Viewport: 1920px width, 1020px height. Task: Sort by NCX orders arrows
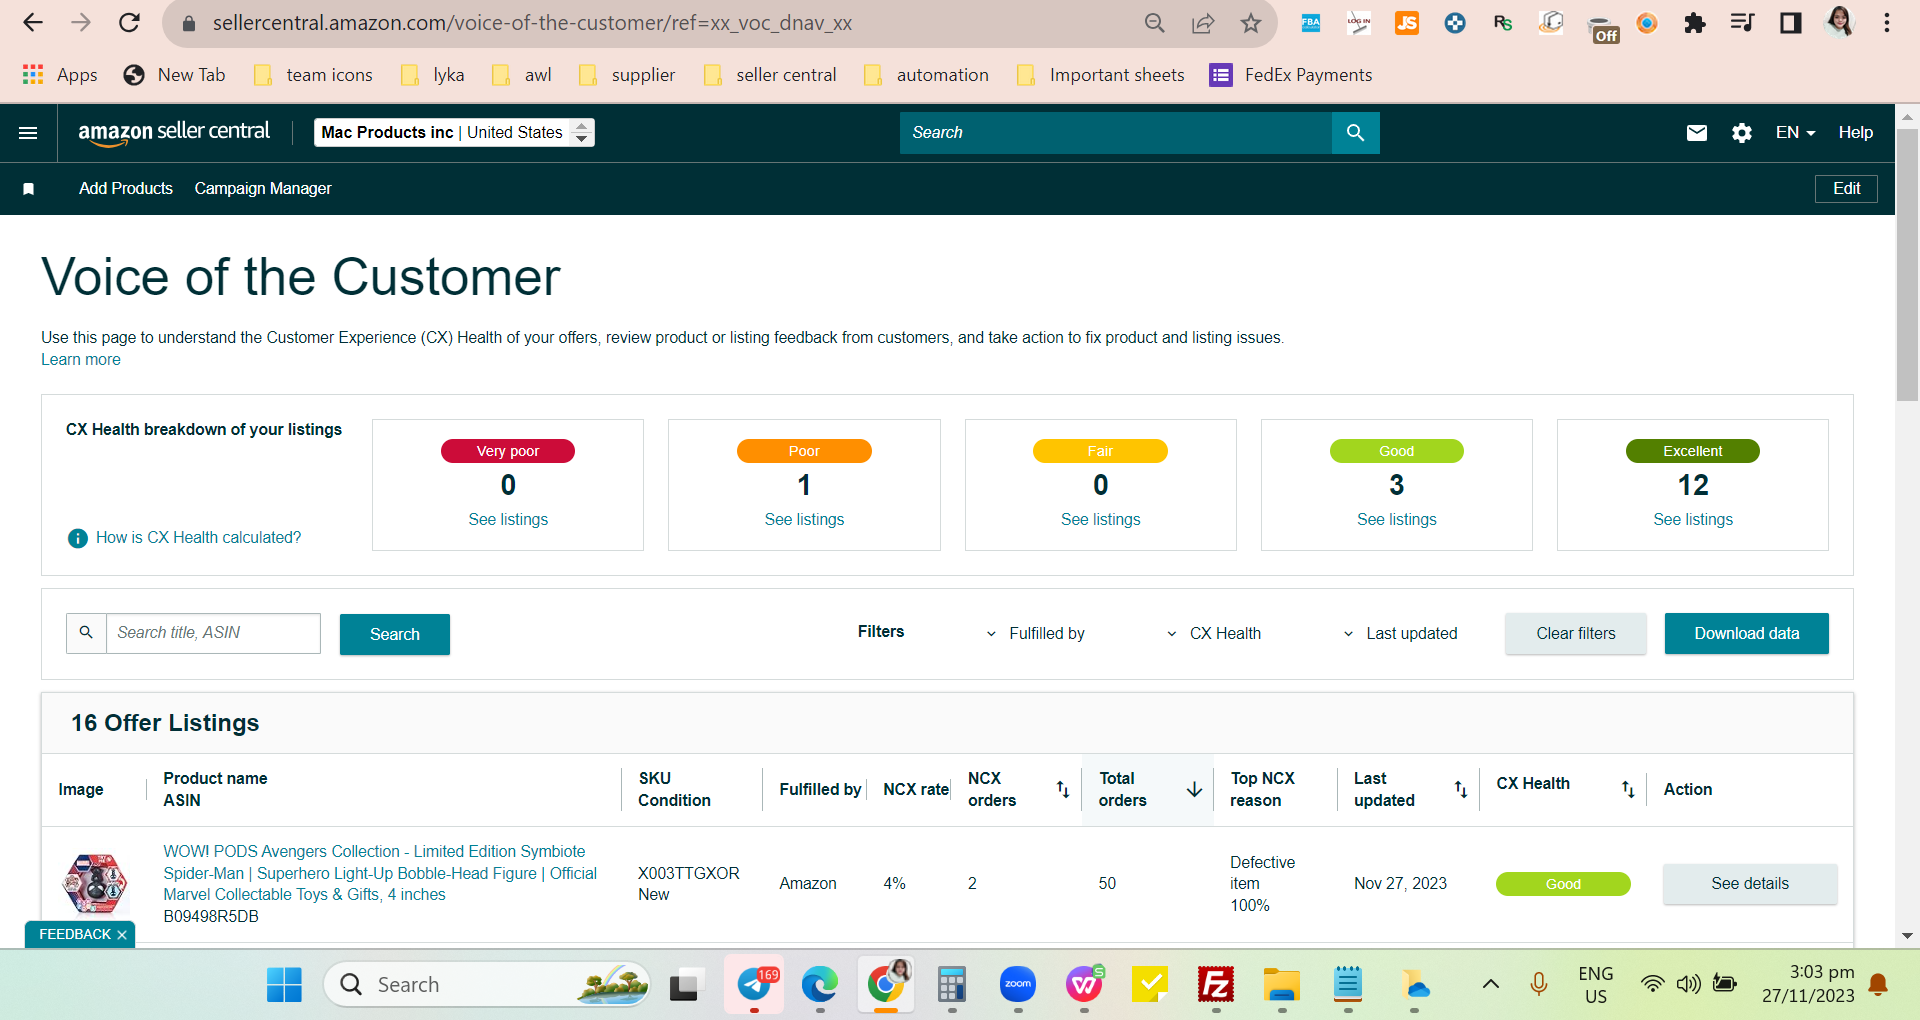(1063, 790)
